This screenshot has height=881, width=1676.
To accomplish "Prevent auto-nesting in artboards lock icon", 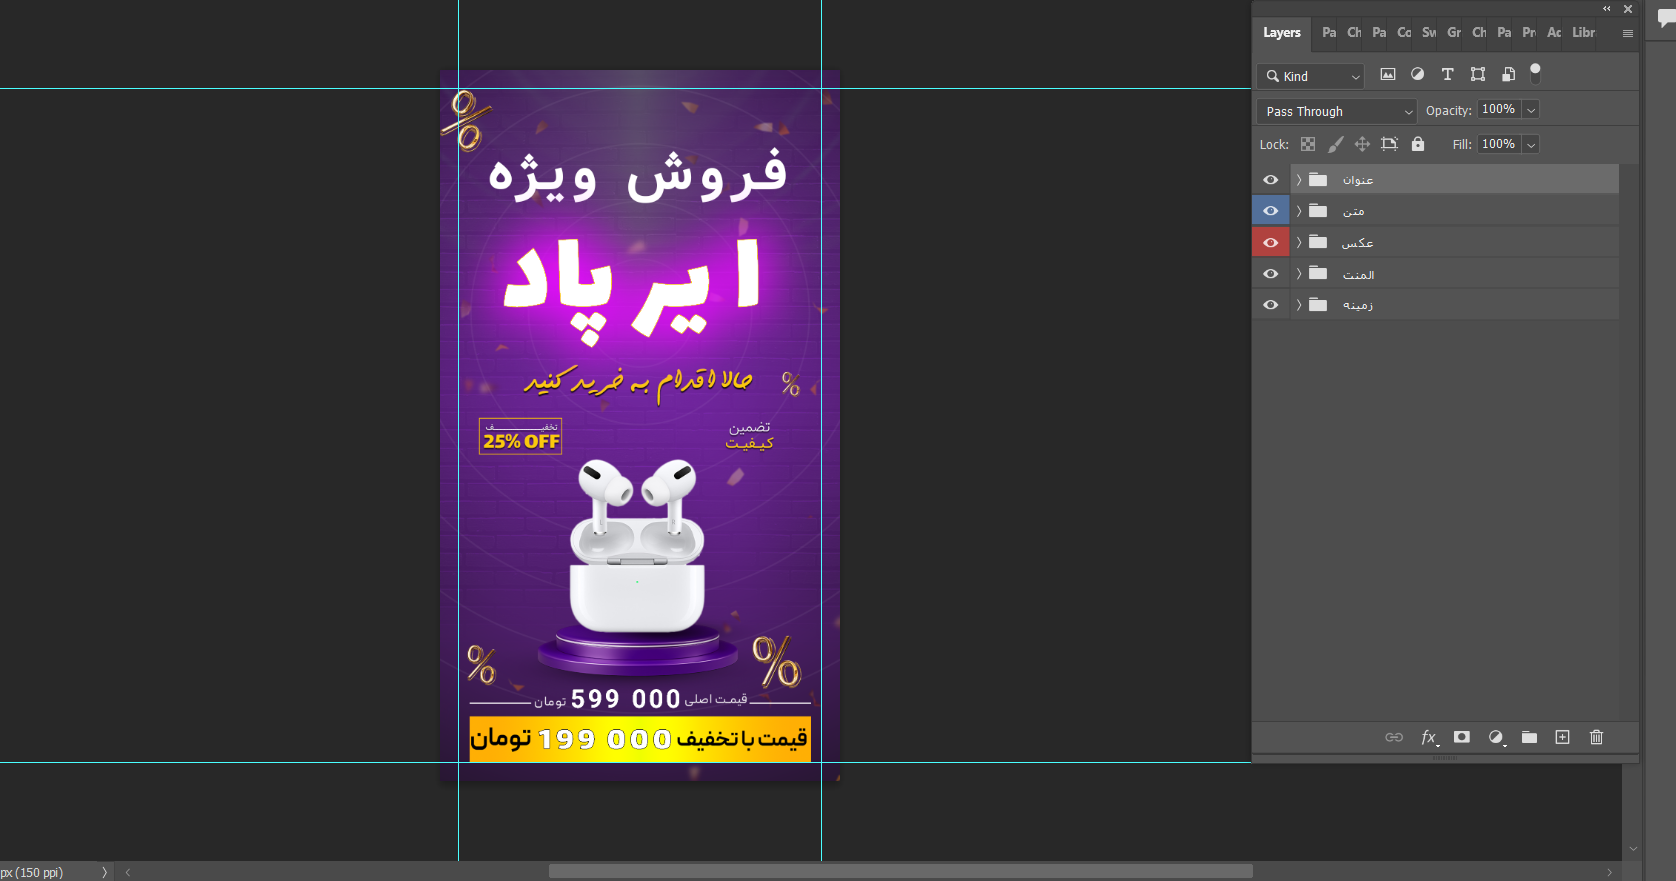I will 1389,144.
